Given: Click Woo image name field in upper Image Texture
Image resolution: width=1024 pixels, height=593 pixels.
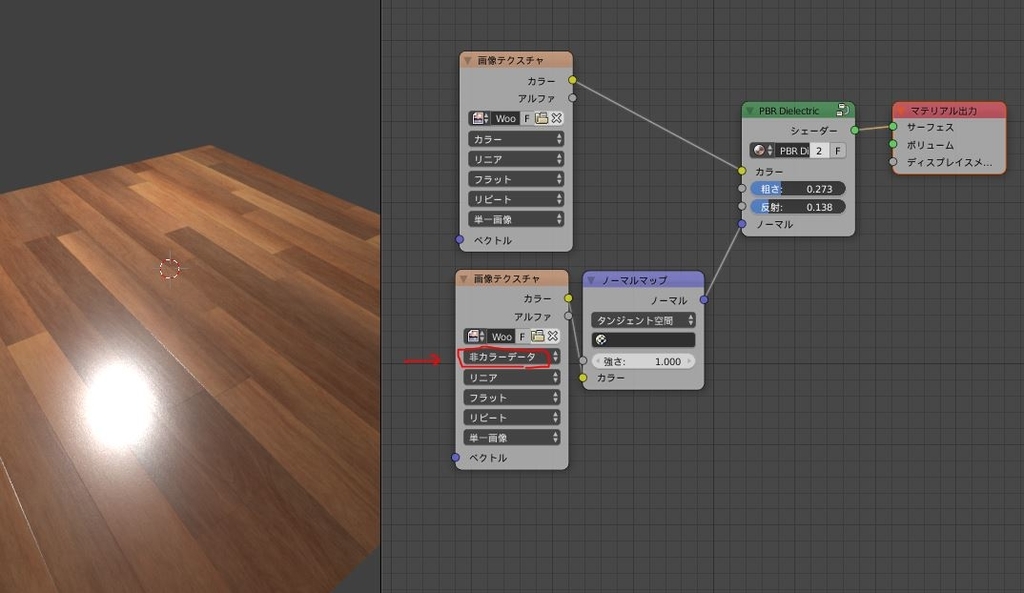Looking at the screenshot, I should 505,118.
